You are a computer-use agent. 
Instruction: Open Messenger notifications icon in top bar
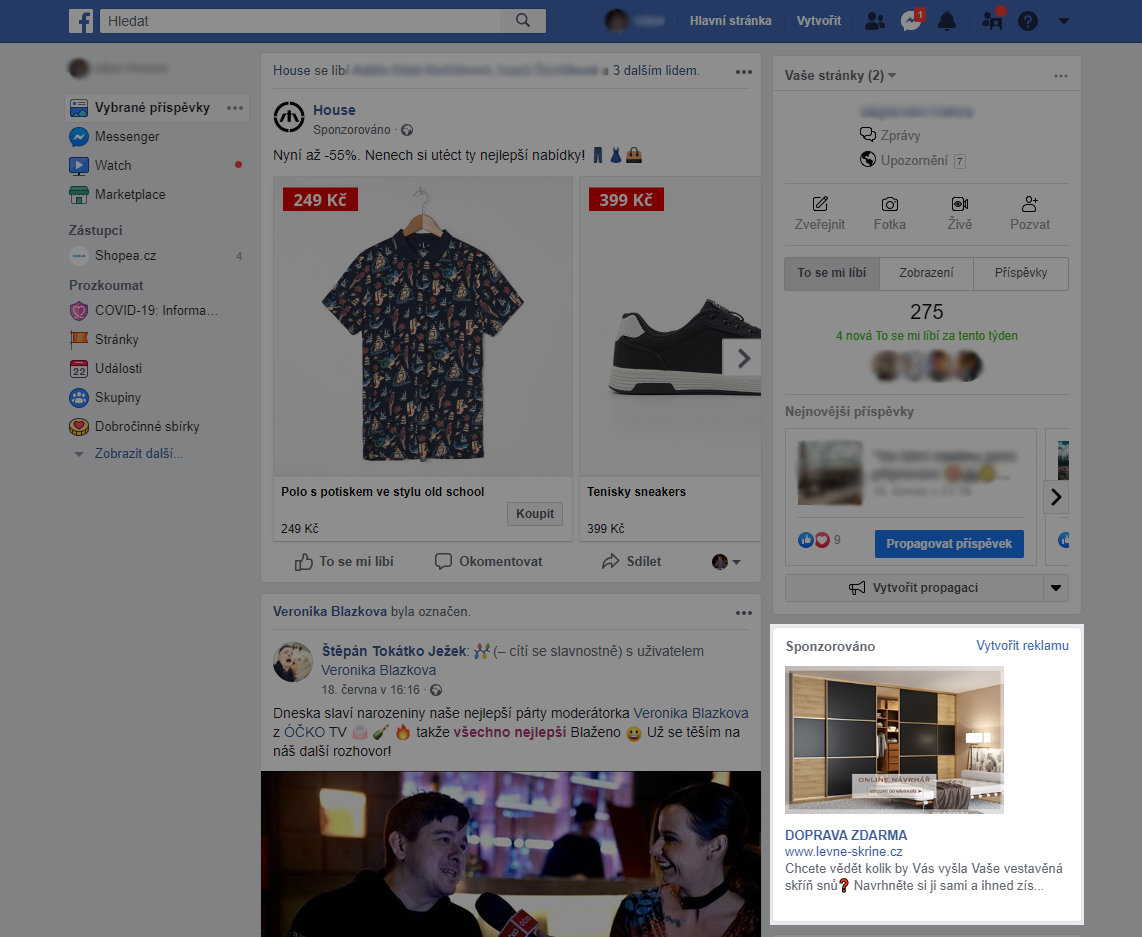tap(910, 21)
